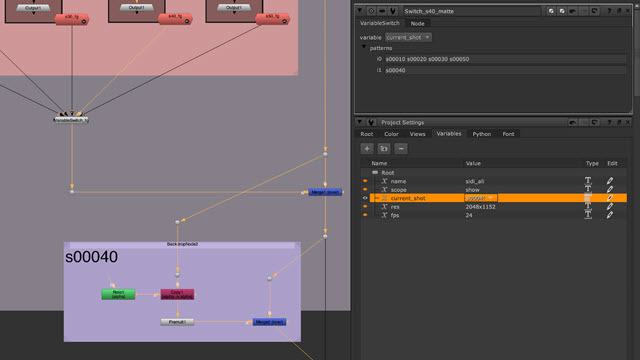
Task: Click the Switch_s40_matte node name field
Action: click(x=472, y=11)
